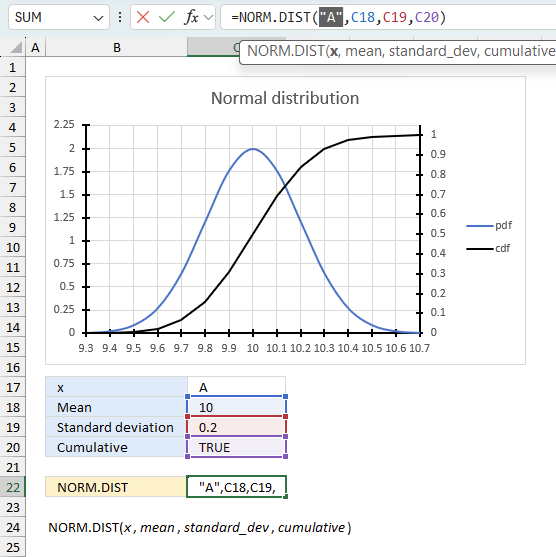The width and height of the screenshot is (556, 557).
Task: Select the pdf legend entry
Action: point(489,225)
